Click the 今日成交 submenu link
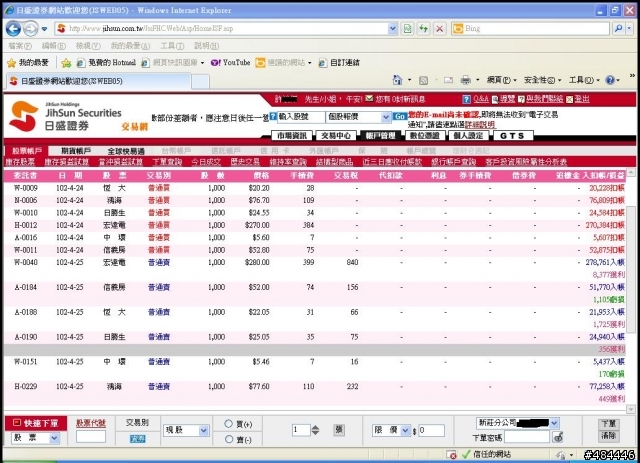640x463 pixels. 206,162
